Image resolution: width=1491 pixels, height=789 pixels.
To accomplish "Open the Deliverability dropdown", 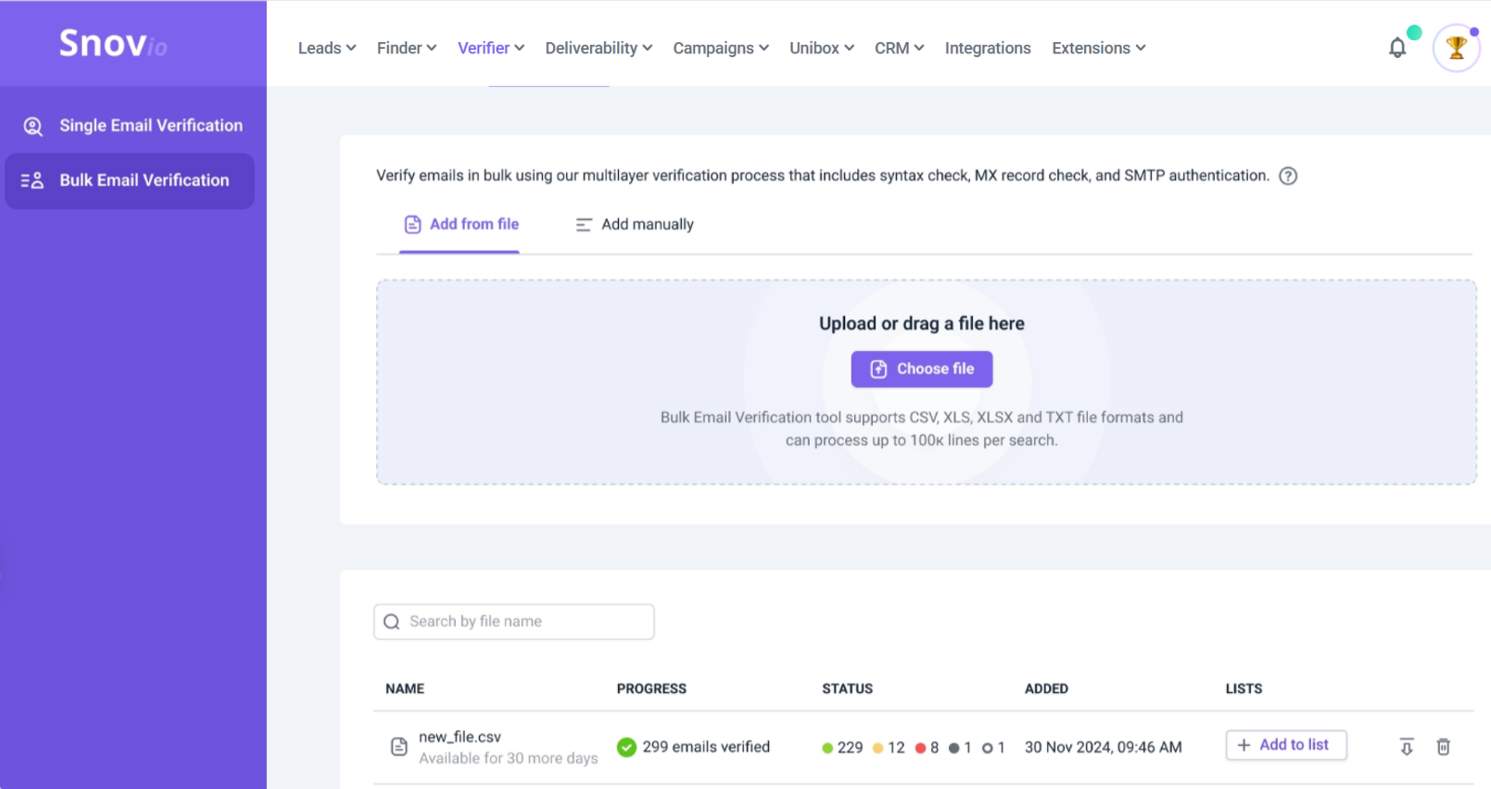I will pyautogui.click(x=598, y=48).
